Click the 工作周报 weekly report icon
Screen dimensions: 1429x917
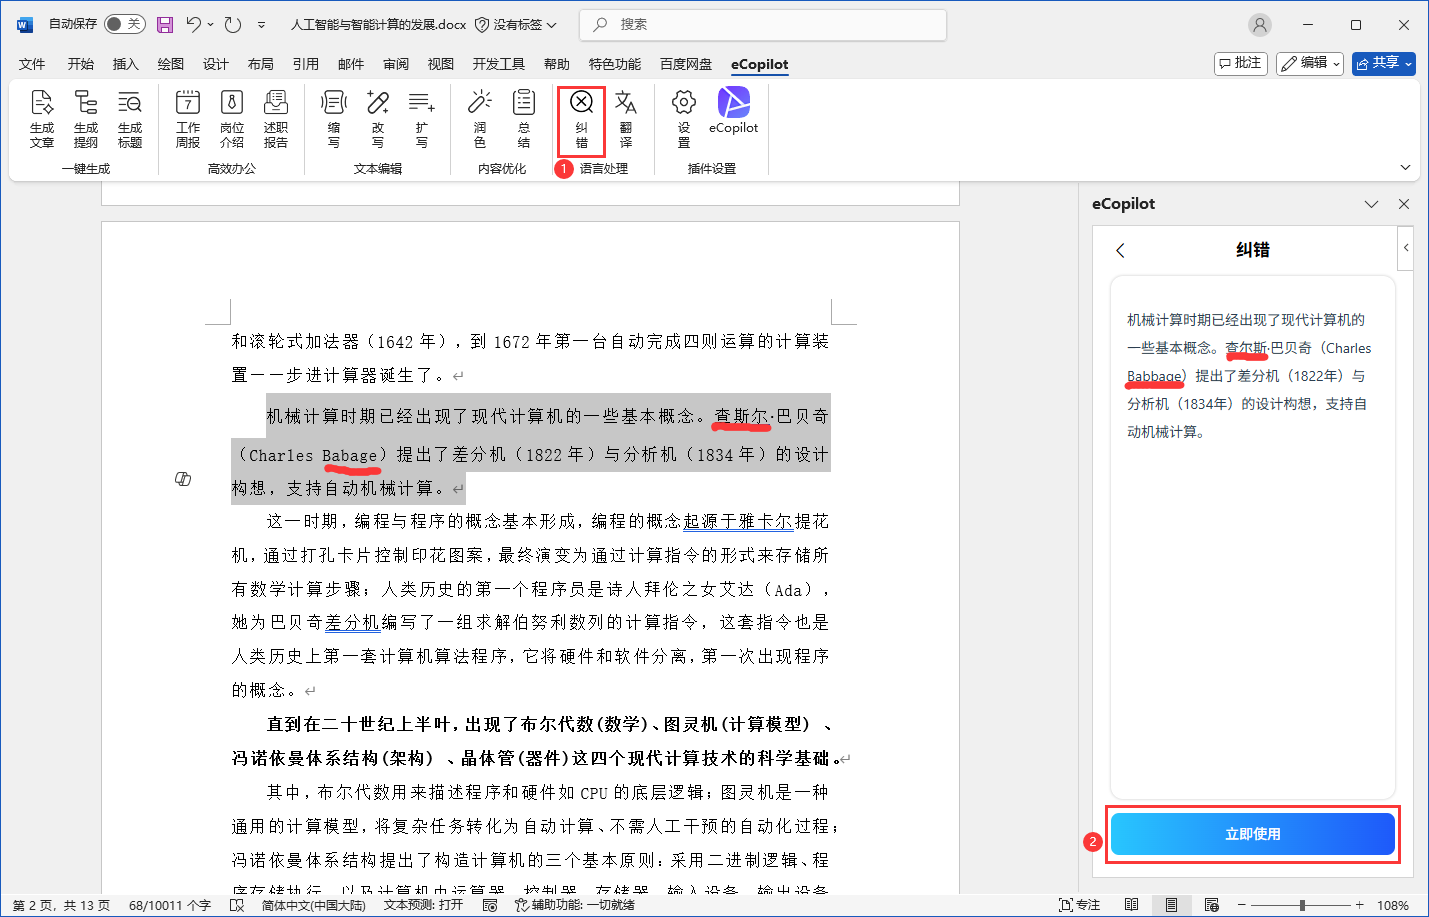[x=188, y=118]
